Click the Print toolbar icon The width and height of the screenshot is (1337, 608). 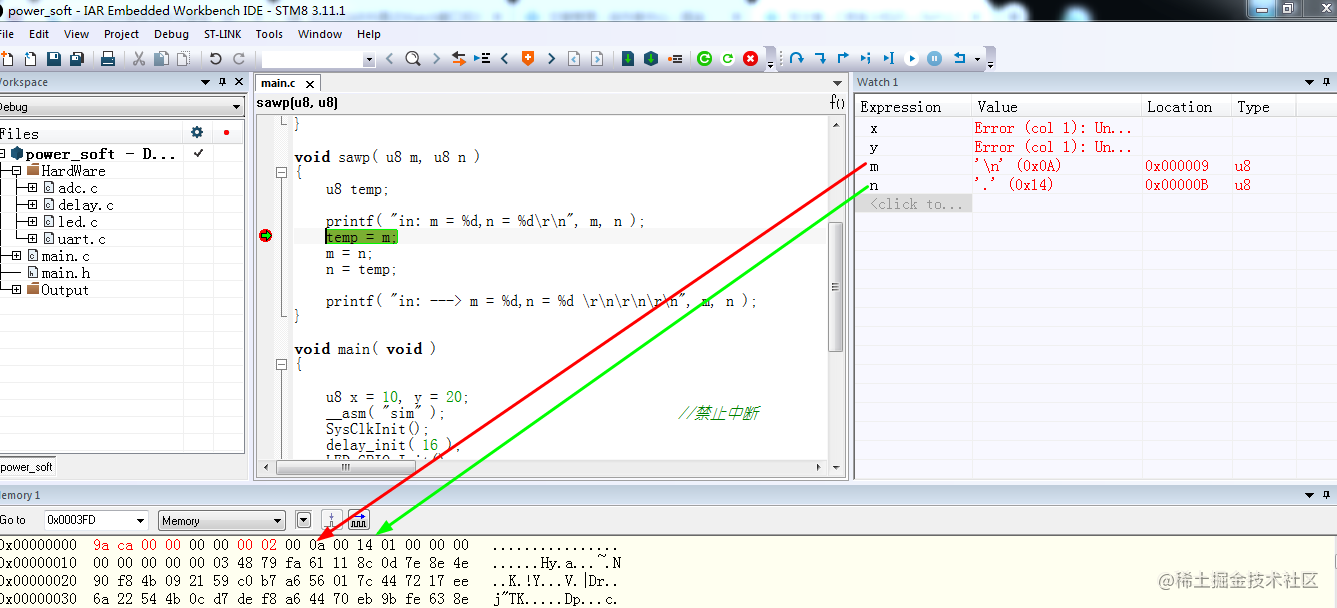108,59
